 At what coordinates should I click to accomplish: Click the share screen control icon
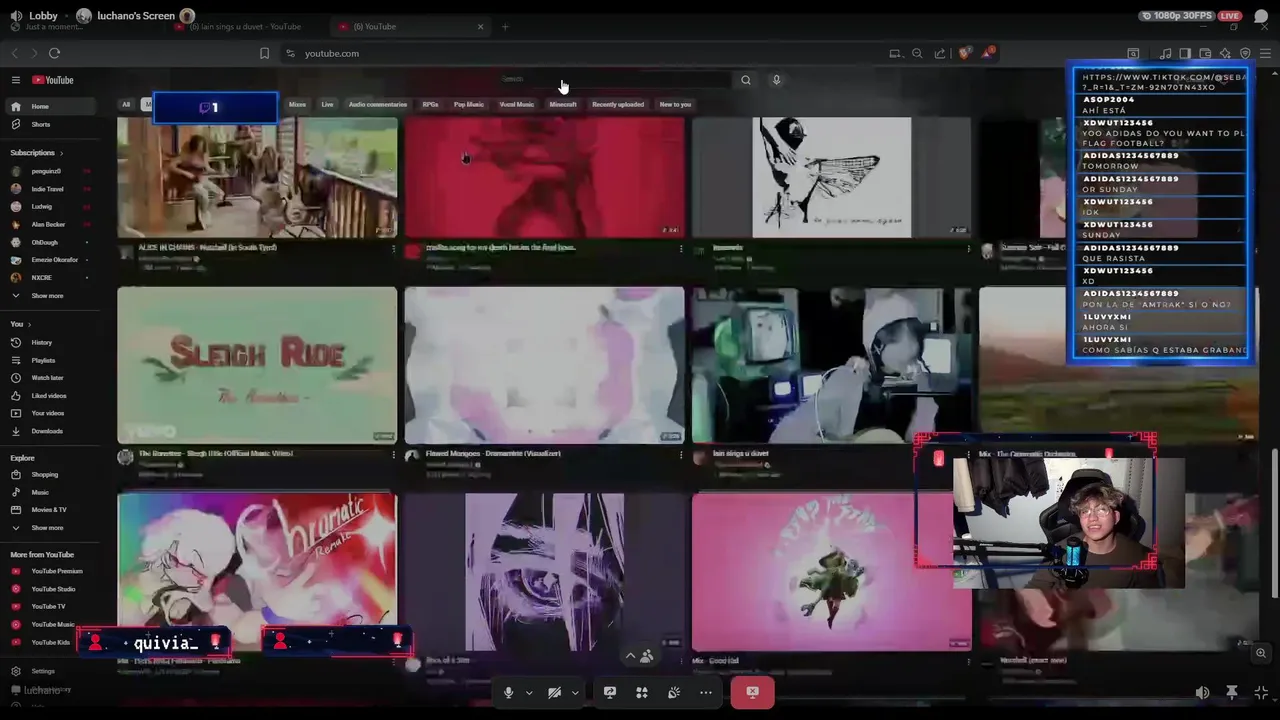click(609, 692)
